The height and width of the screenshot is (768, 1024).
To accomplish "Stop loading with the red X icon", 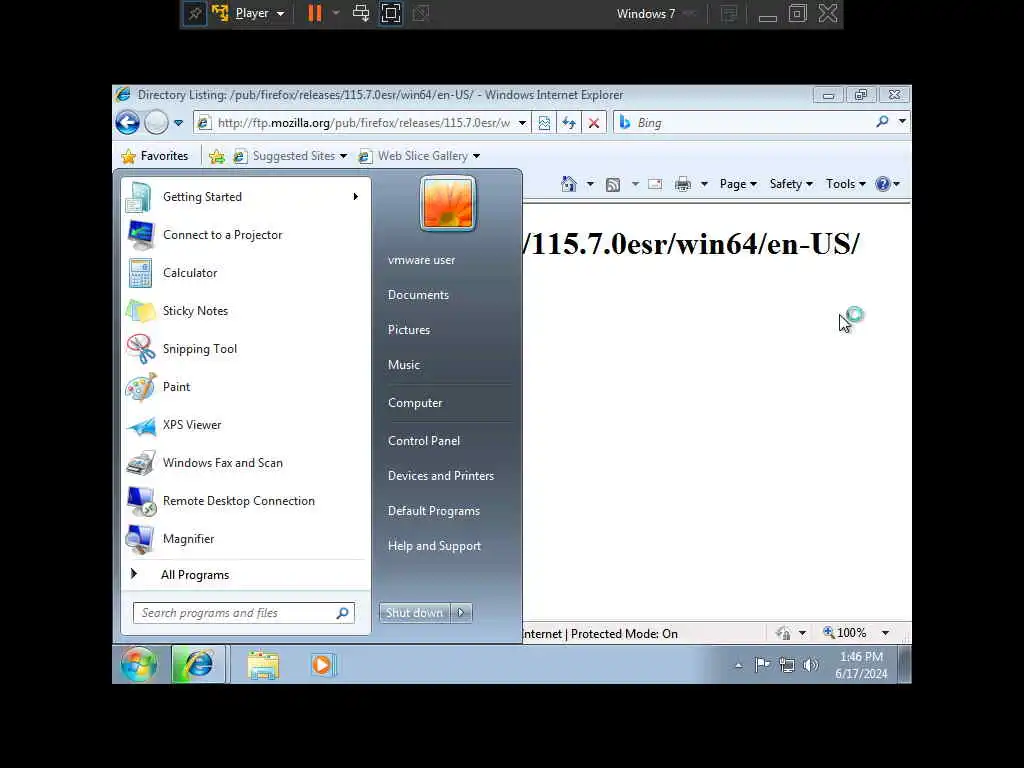I will (x=594, y=123).
